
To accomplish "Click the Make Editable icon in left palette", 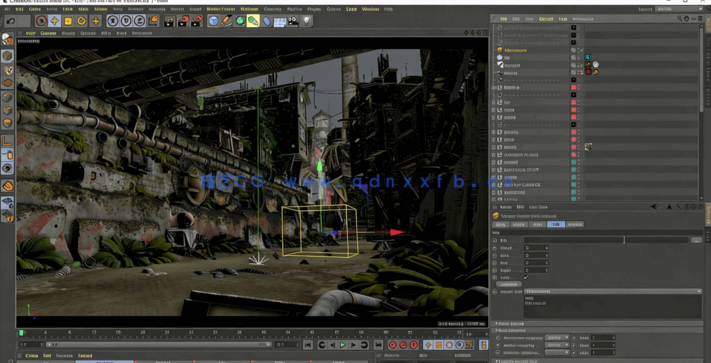I will [x=7, y=40].
